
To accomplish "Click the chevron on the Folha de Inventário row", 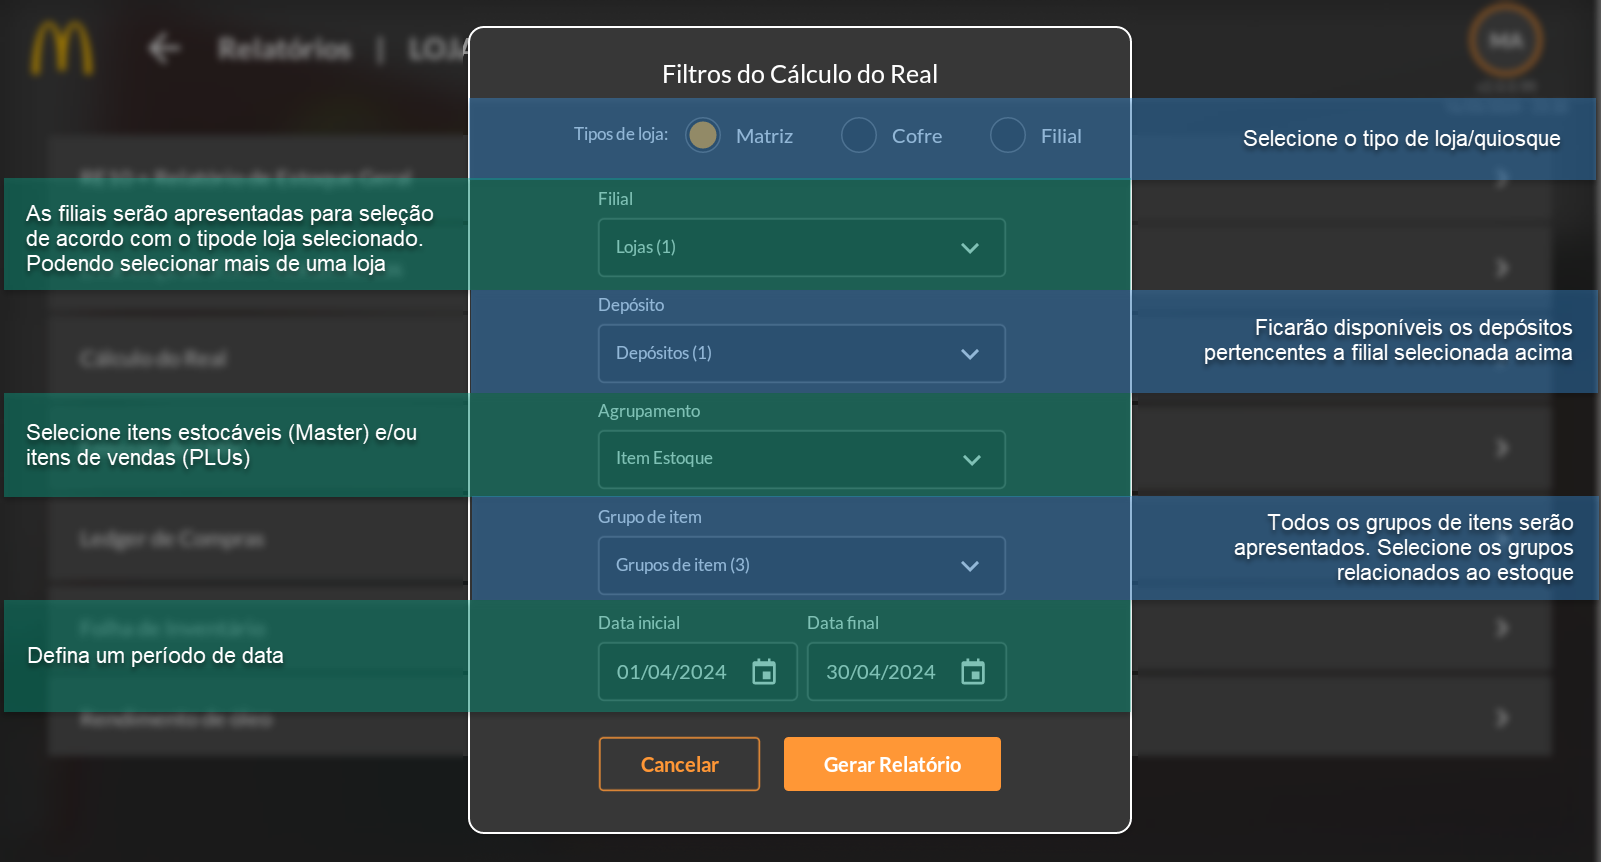I will click(1502, 628).
